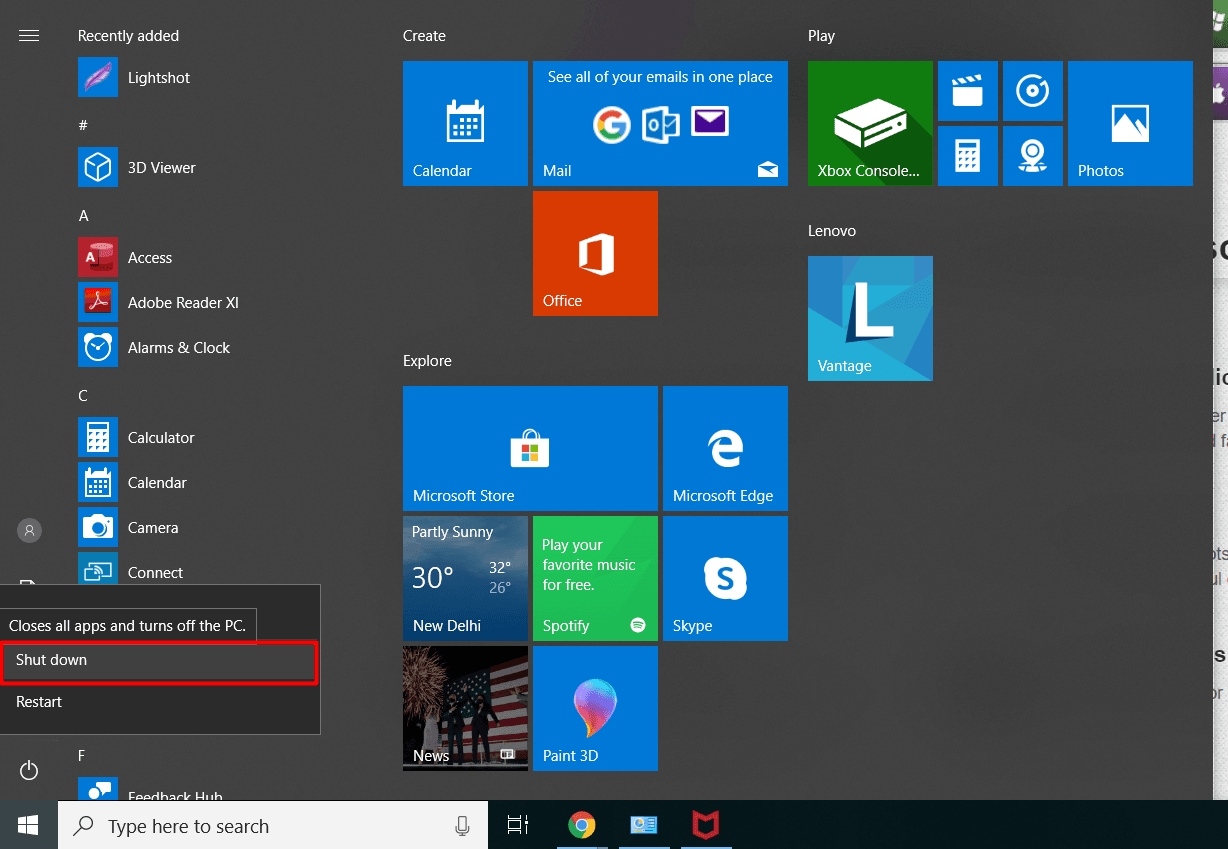Open the Movies & TV clapperboard tile

click(967, 91)
